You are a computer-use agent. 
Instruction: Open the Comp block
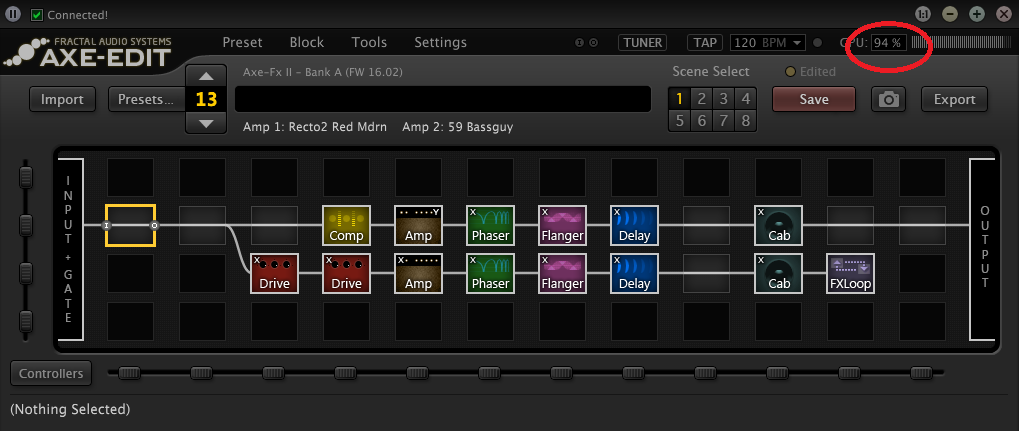coord(346,226)
